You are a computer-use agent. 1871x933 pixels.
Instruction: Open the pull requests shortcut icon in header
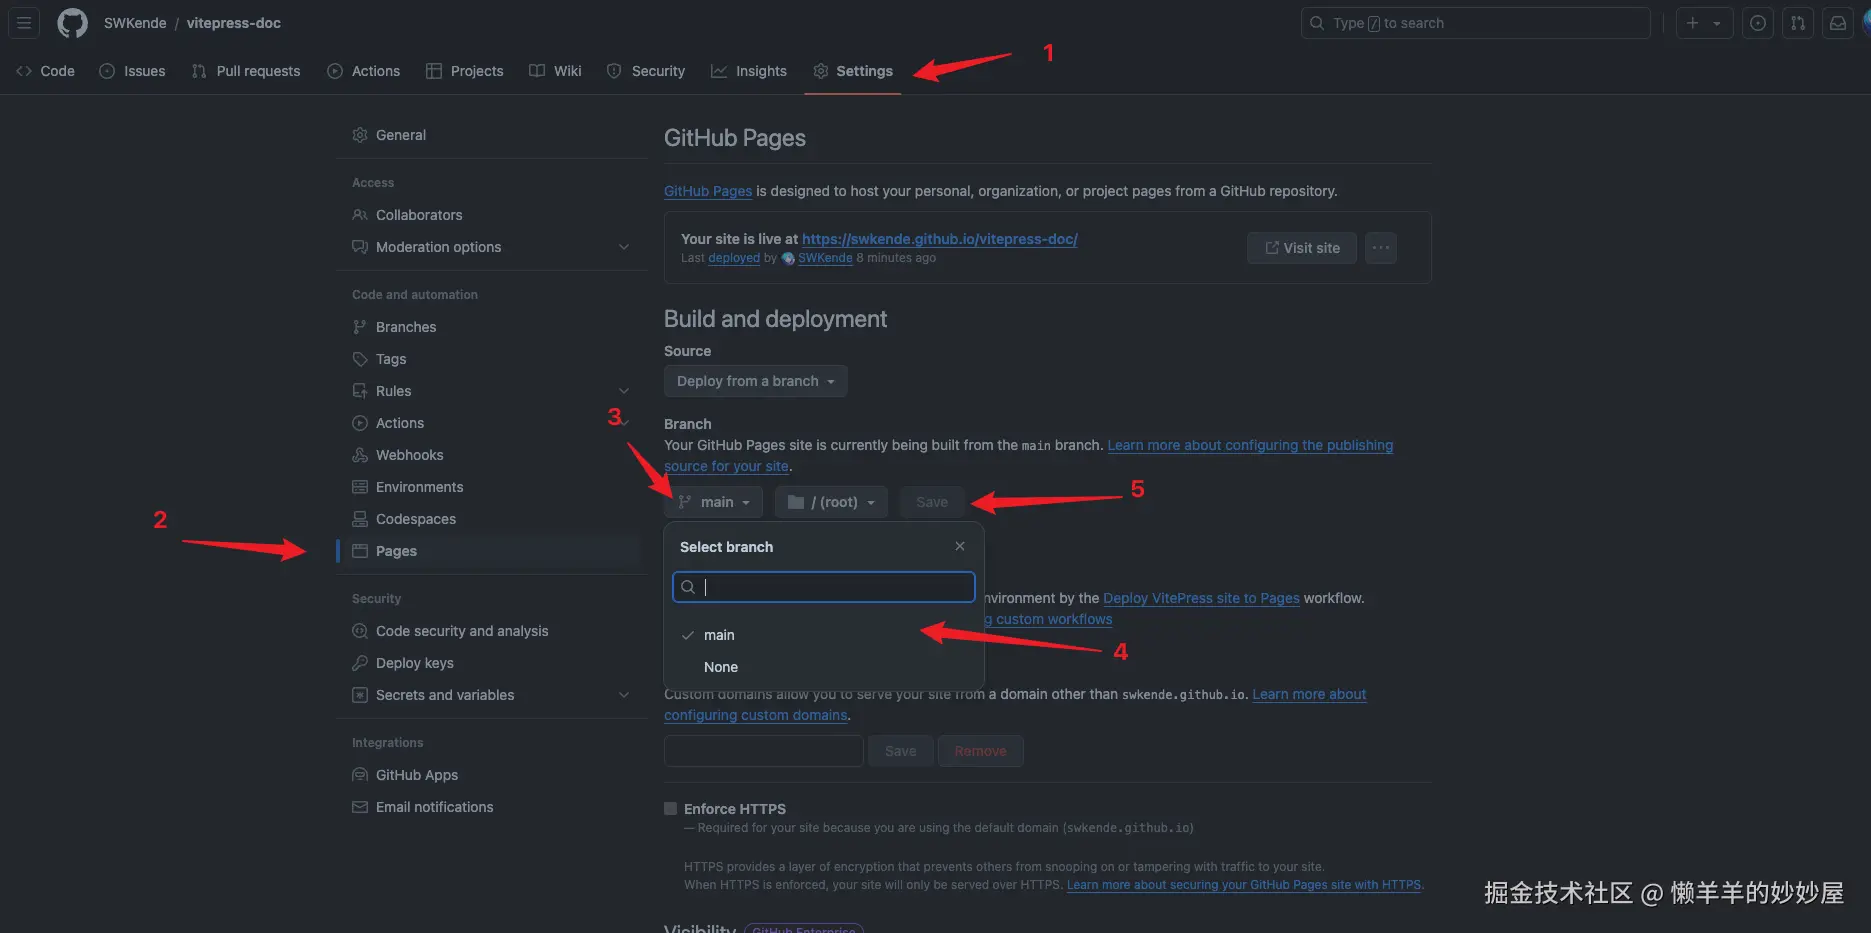tap(1798, 23)
